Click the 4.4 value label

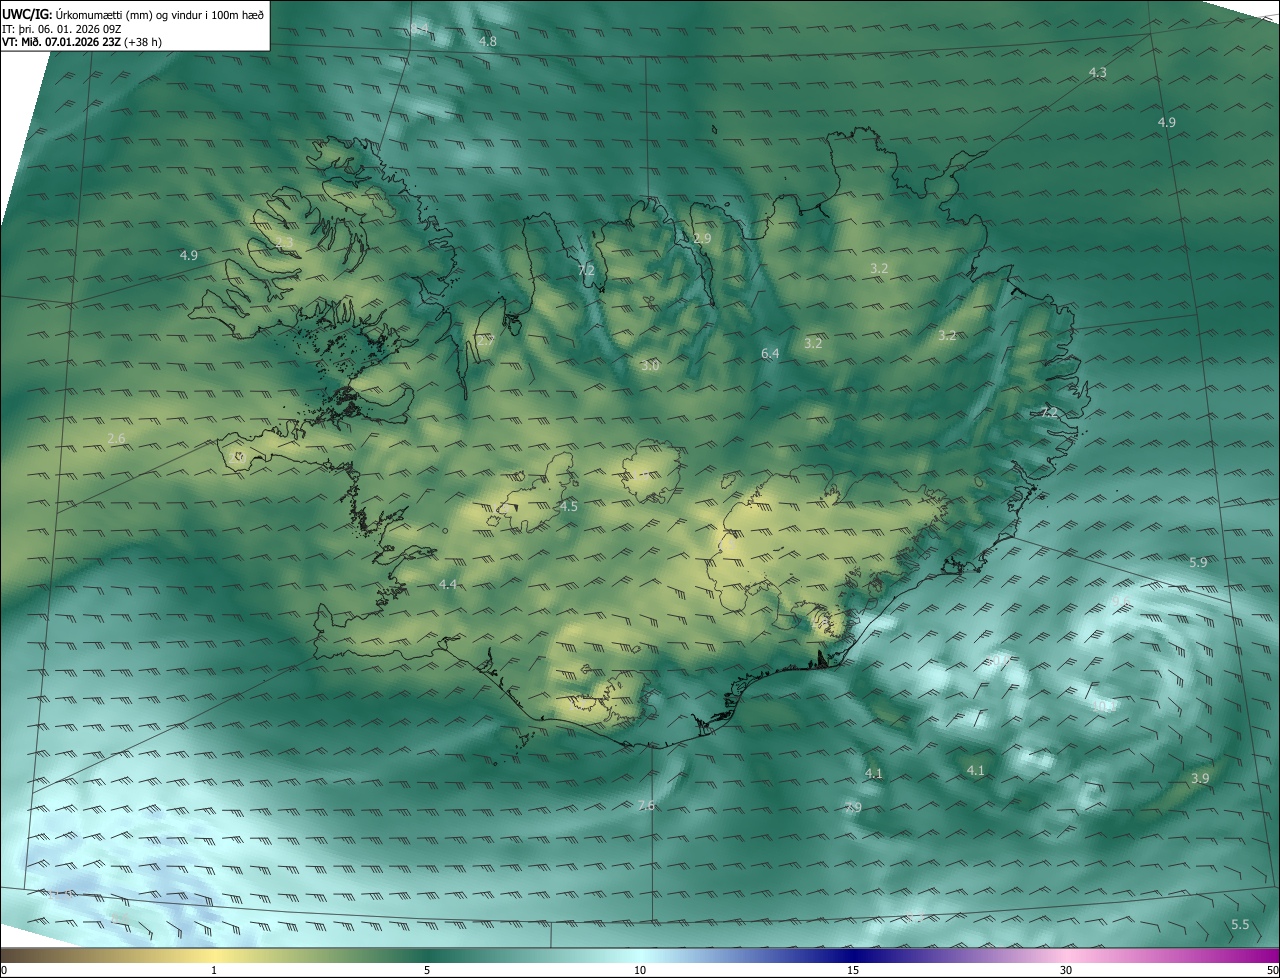(447, 584)
